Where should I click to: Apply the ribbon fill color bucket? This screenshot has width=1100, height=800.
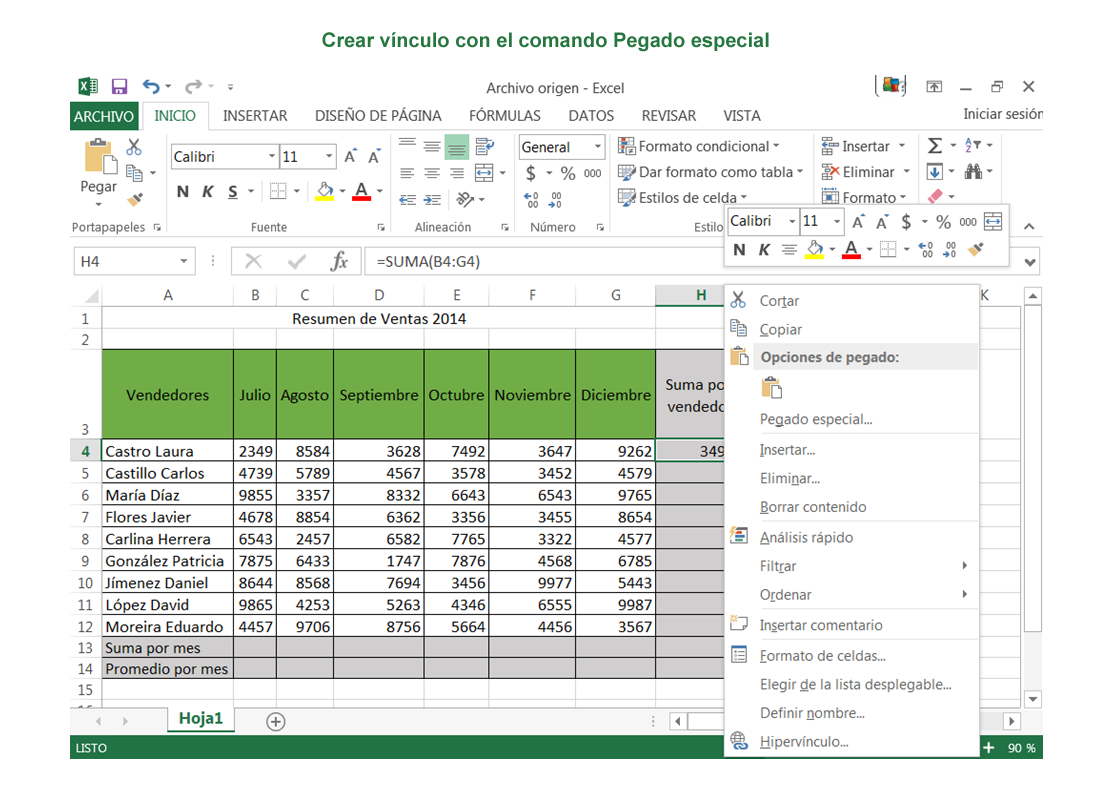coord(325,191)
